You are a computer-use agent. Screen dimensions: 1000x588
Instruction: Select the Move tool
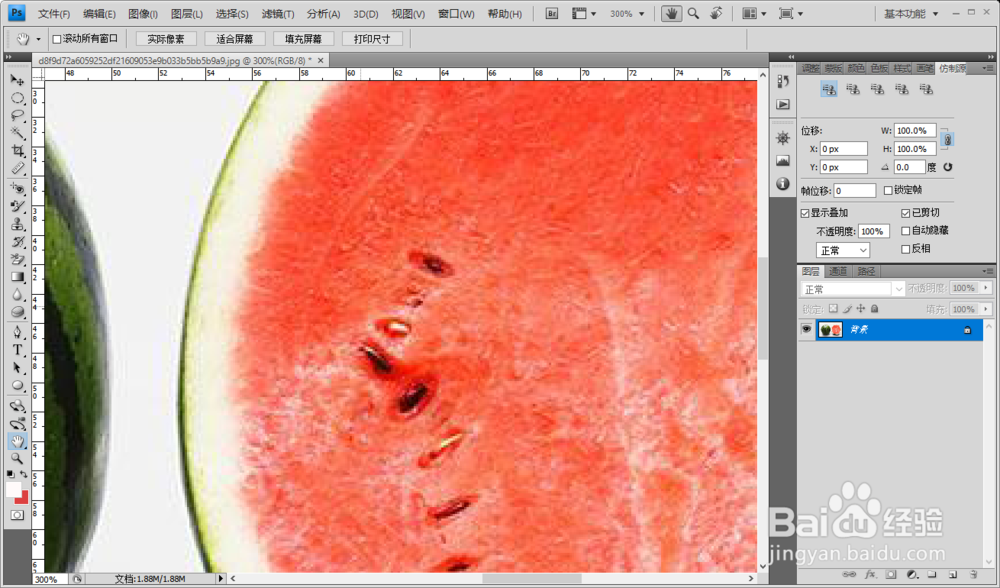click(17, 80)
